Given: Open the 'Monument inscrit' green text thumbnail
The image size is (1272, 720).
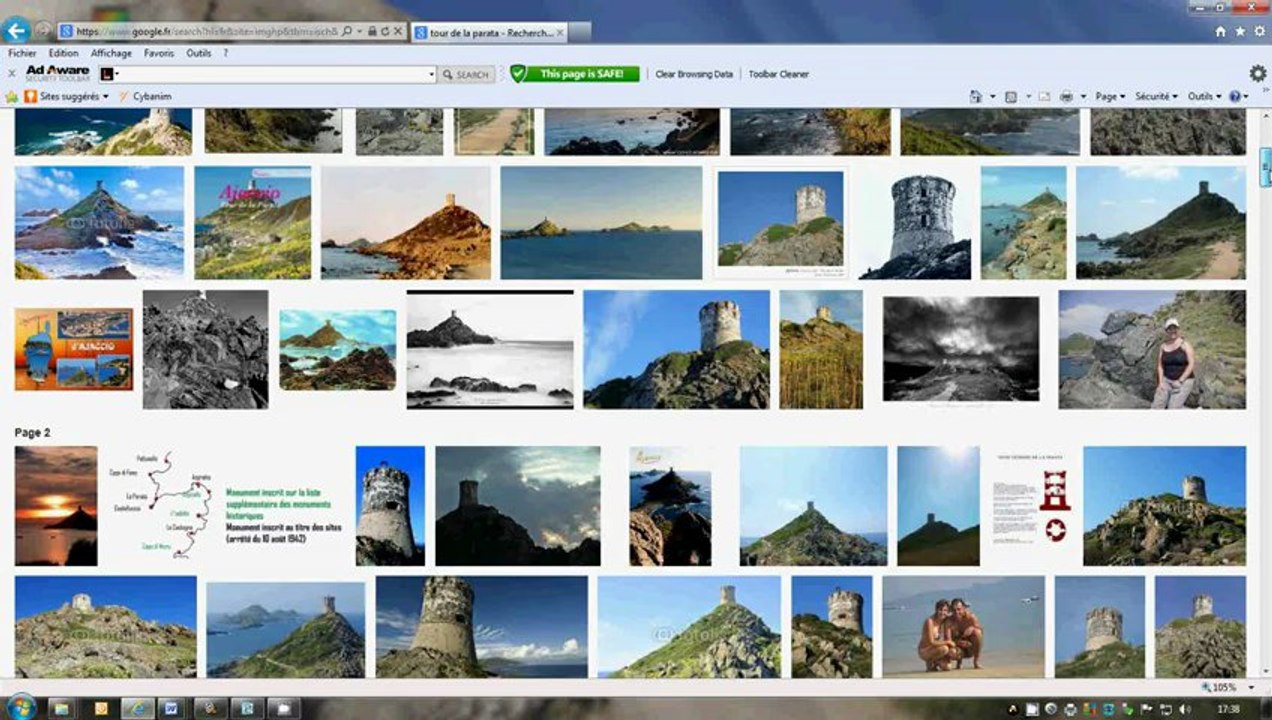Looking at the screenshot, I should [283, 516].
